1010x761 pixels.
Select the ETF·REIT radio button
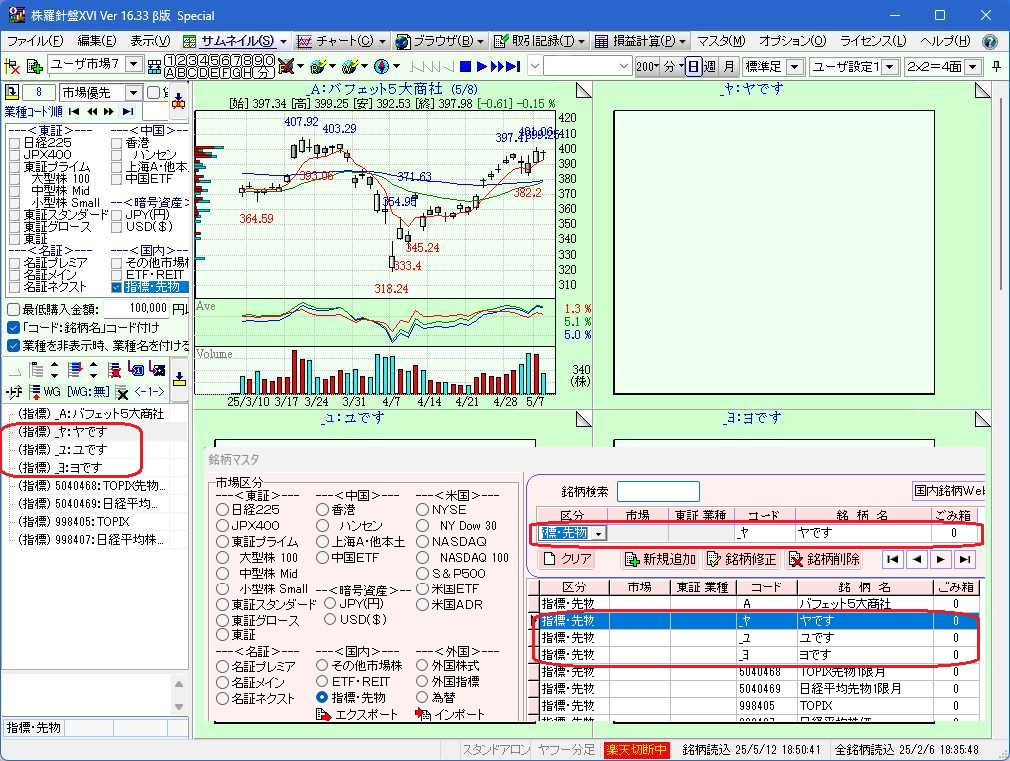point(322,681)
